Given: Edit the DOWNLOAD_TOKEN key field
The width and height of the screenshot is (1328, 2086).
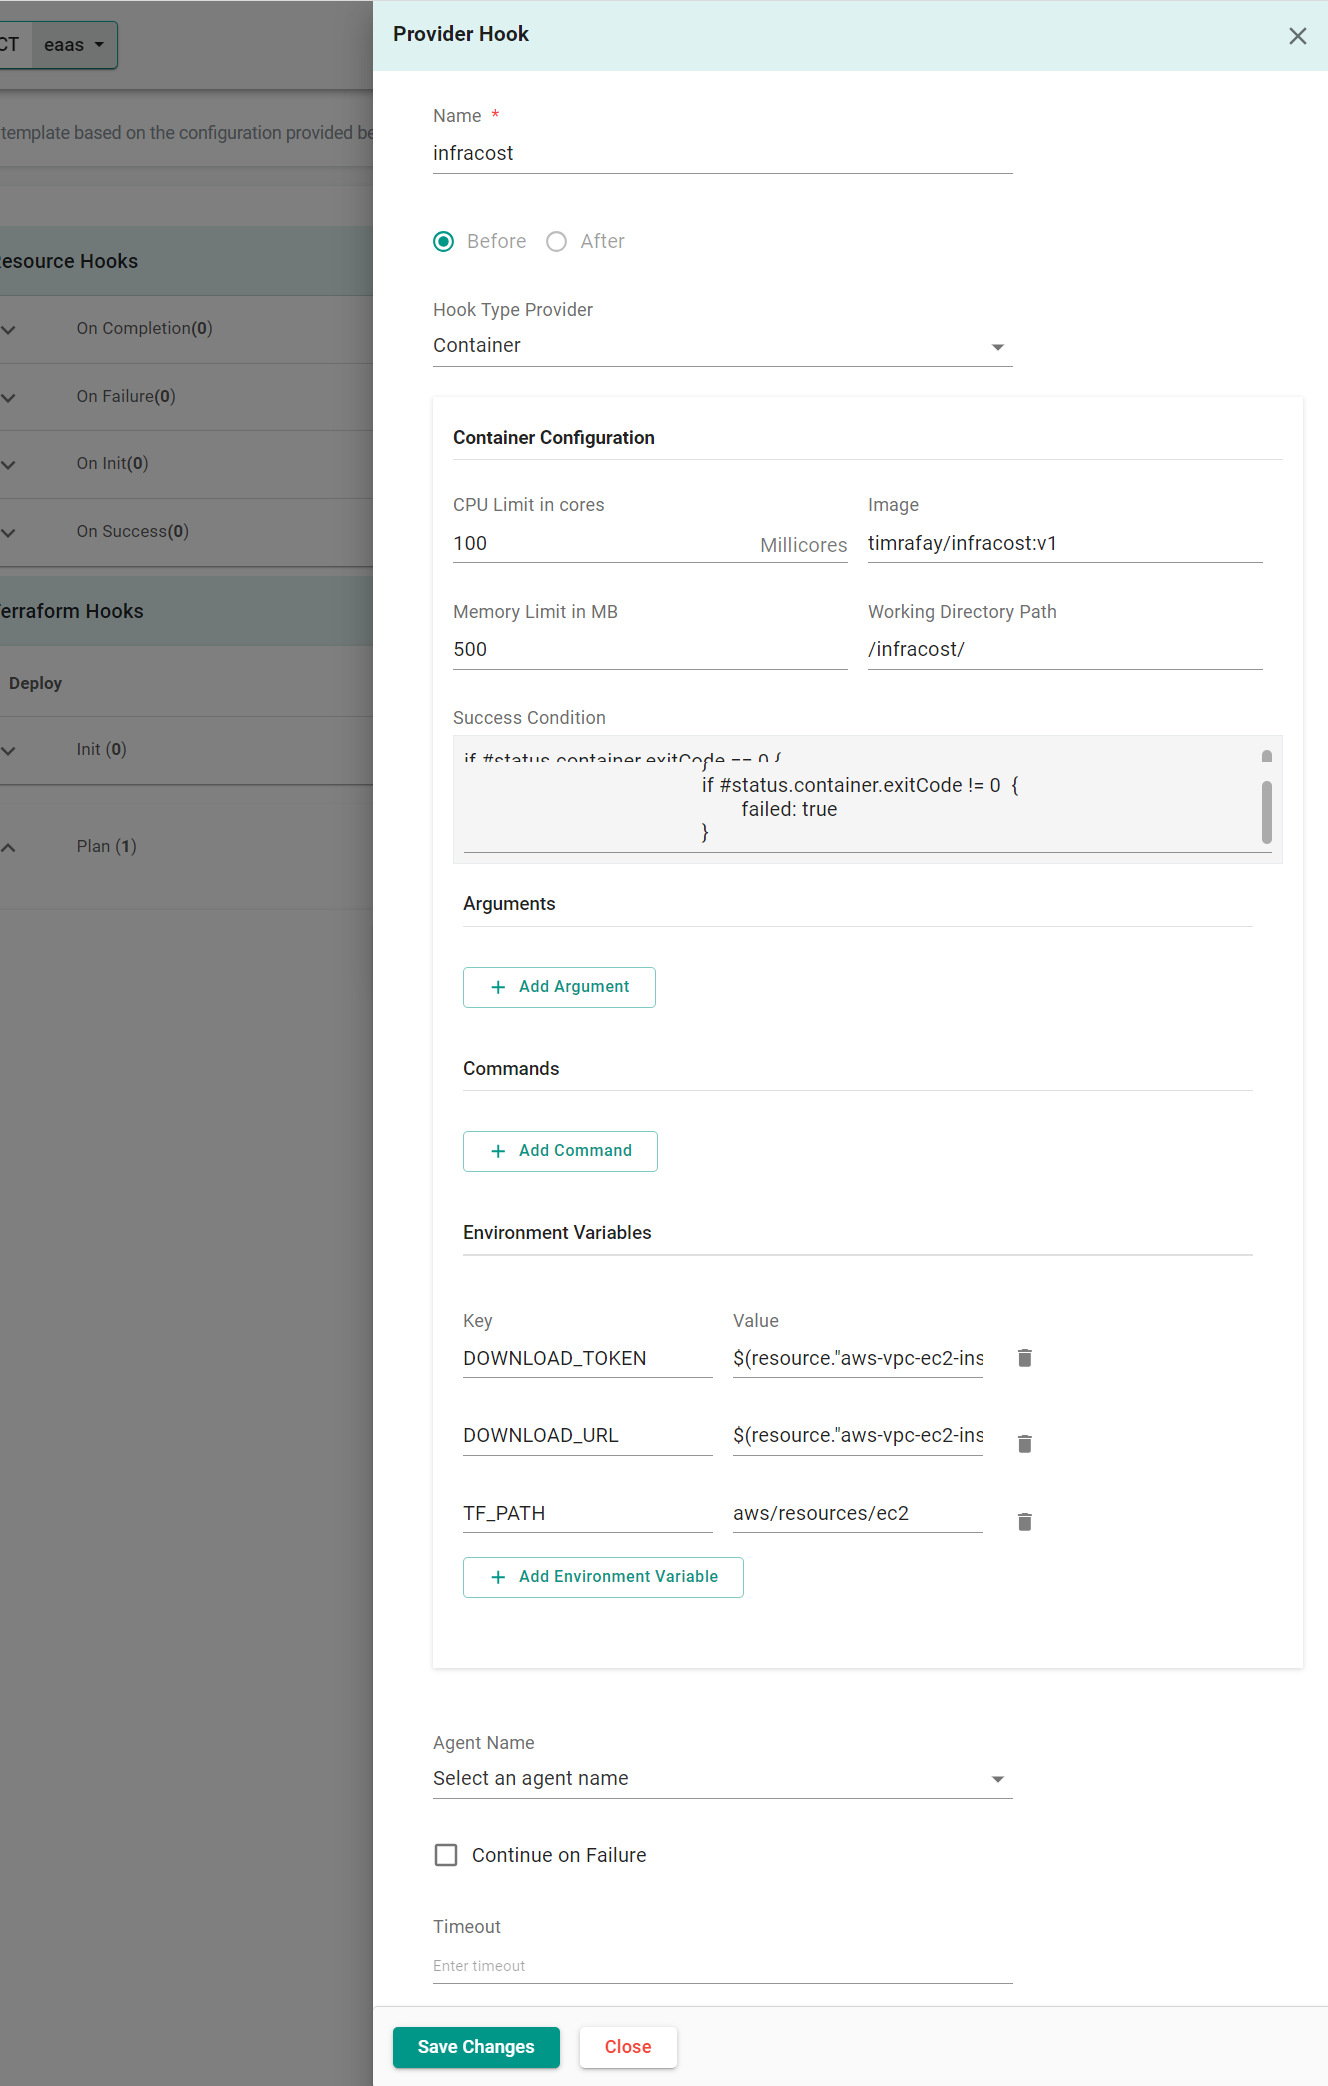Looking at the screenshot, I should [x=587, y=1358].
